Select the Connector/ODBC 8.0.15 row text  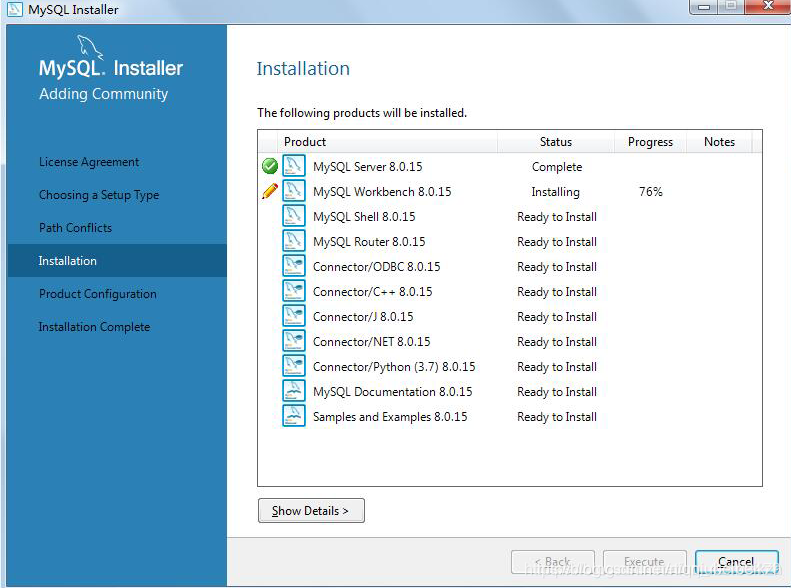pos(377,267)
